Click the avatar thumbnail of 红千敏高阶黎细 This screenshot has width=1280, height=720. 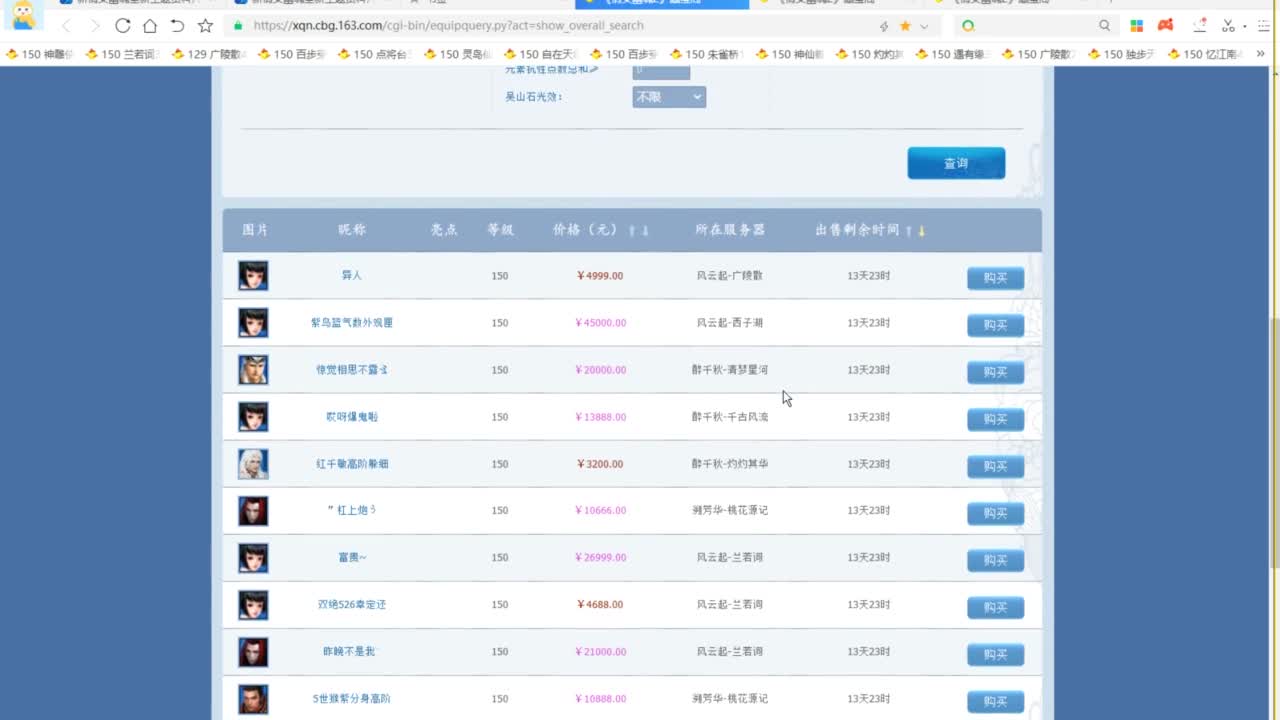(253, 464)
